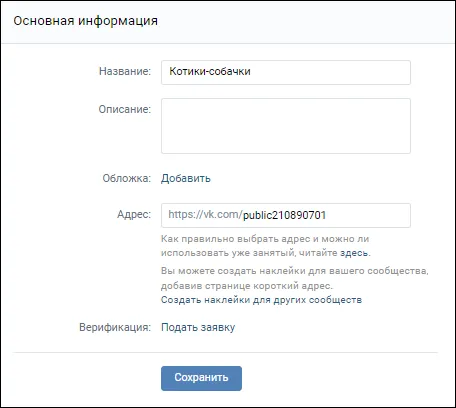This screenshot has width=456, height=408.
Task: Click the Основная информация heading text
Action: (x=86, y=21)
